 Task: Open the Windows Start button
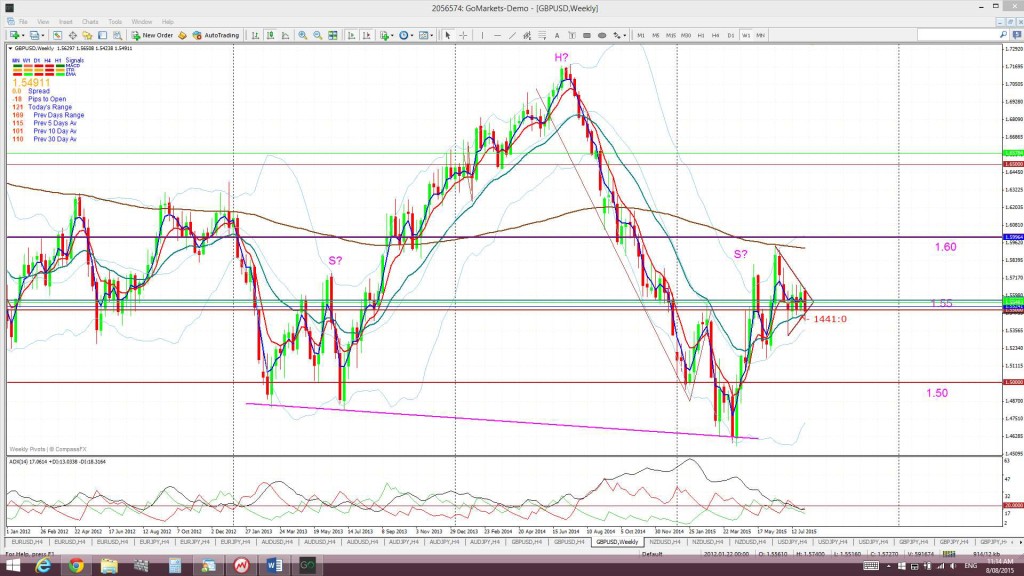pyautogui.click(x=12, y=566)
